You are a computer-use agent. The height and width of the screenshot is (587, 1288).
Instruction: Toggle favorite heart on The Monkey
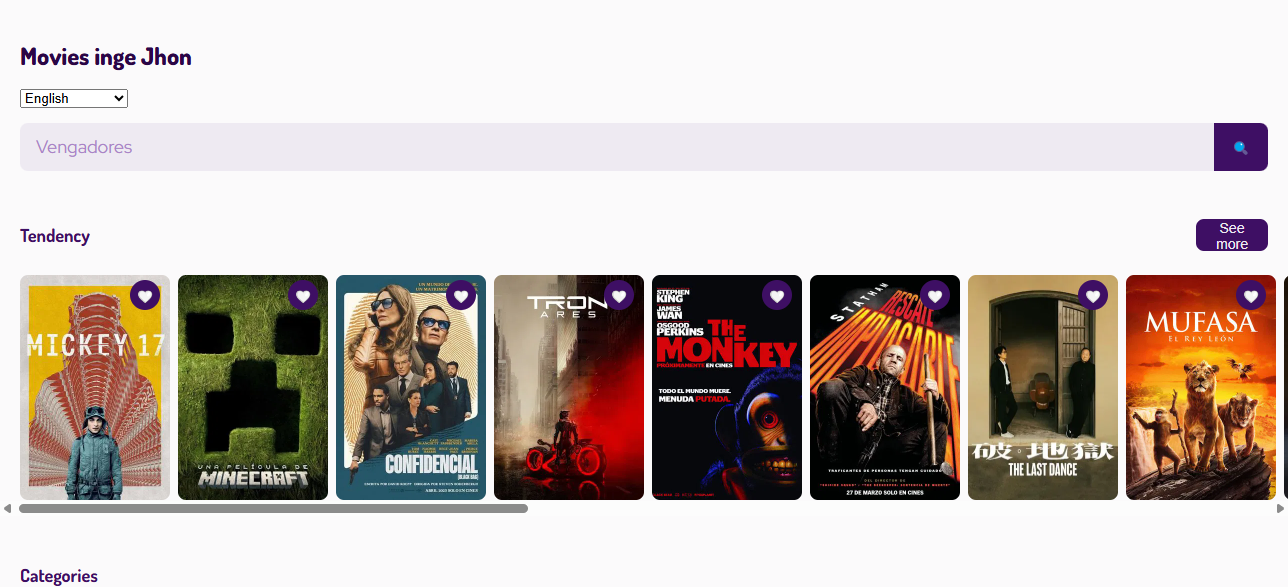777,295
